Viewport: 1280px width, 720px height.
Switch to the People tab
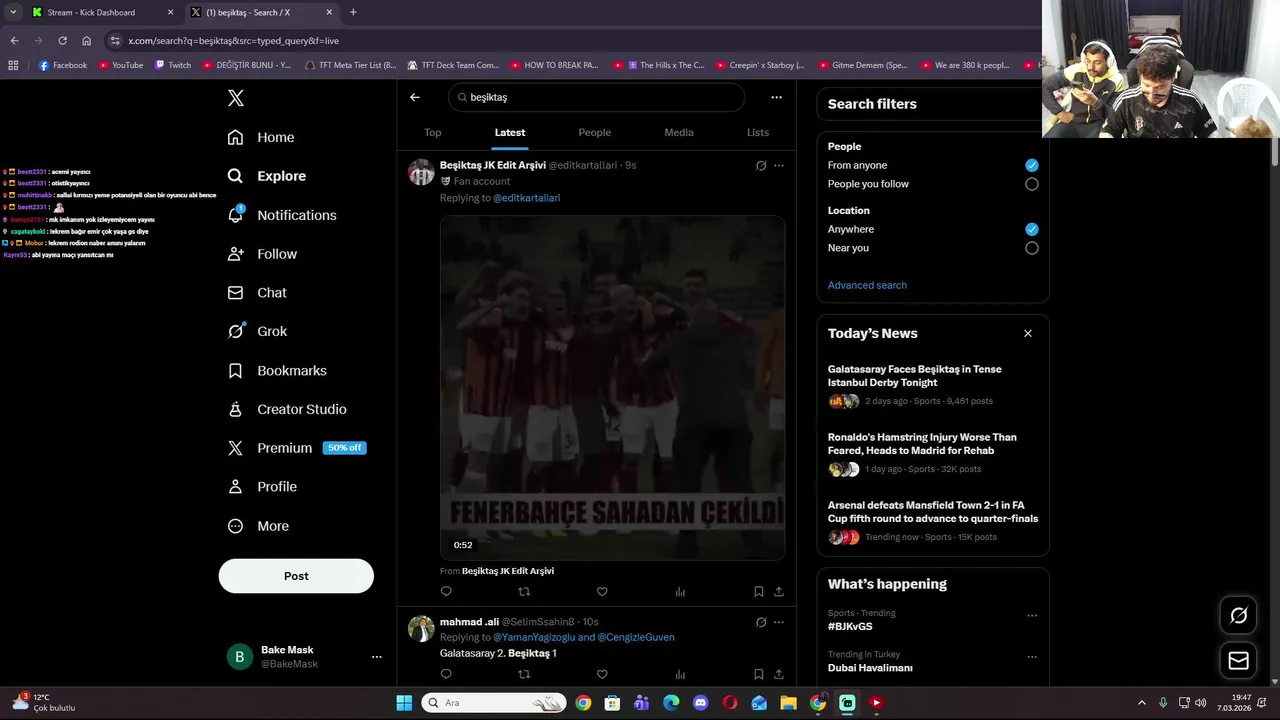coord(594,132)
